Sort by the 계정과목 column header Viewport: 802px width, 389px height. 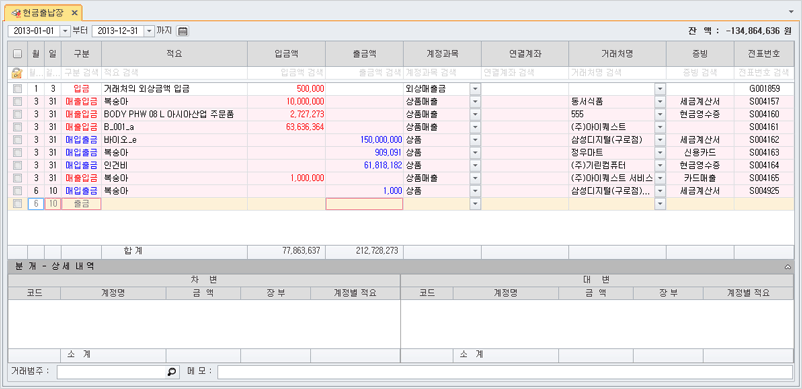click(442, 54)
